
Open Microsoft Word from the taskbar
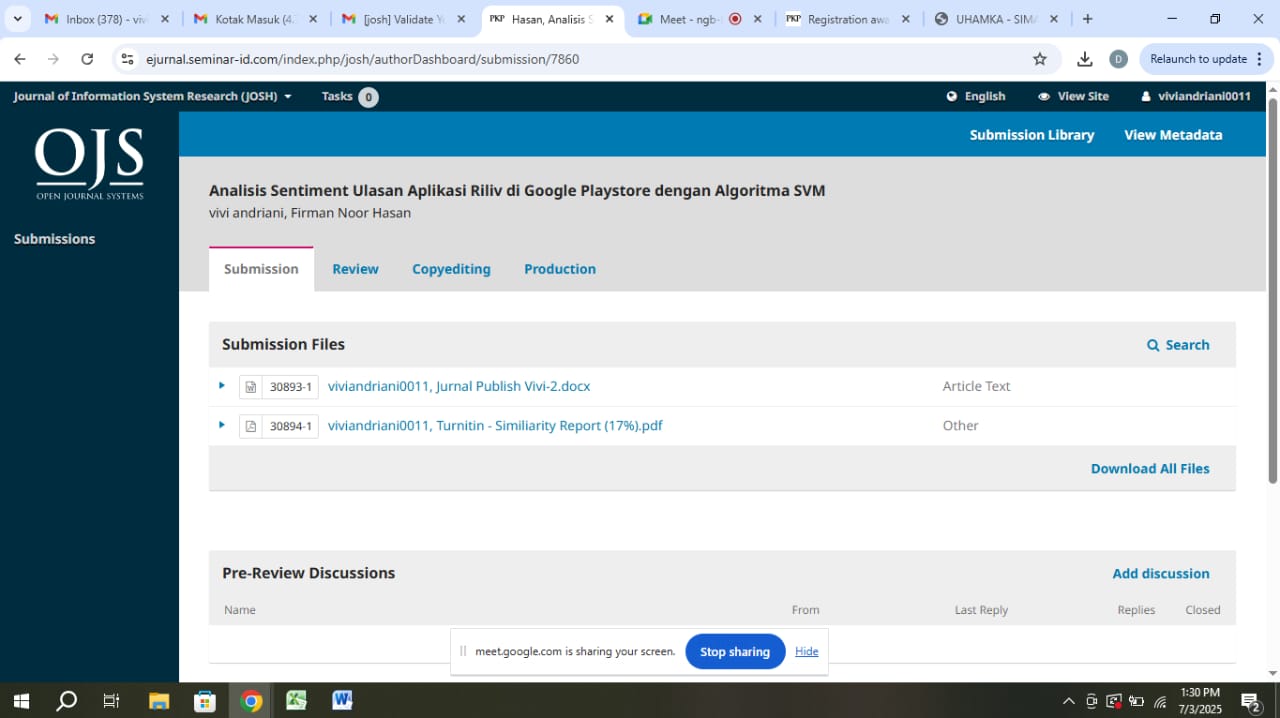tap(342, 700)
